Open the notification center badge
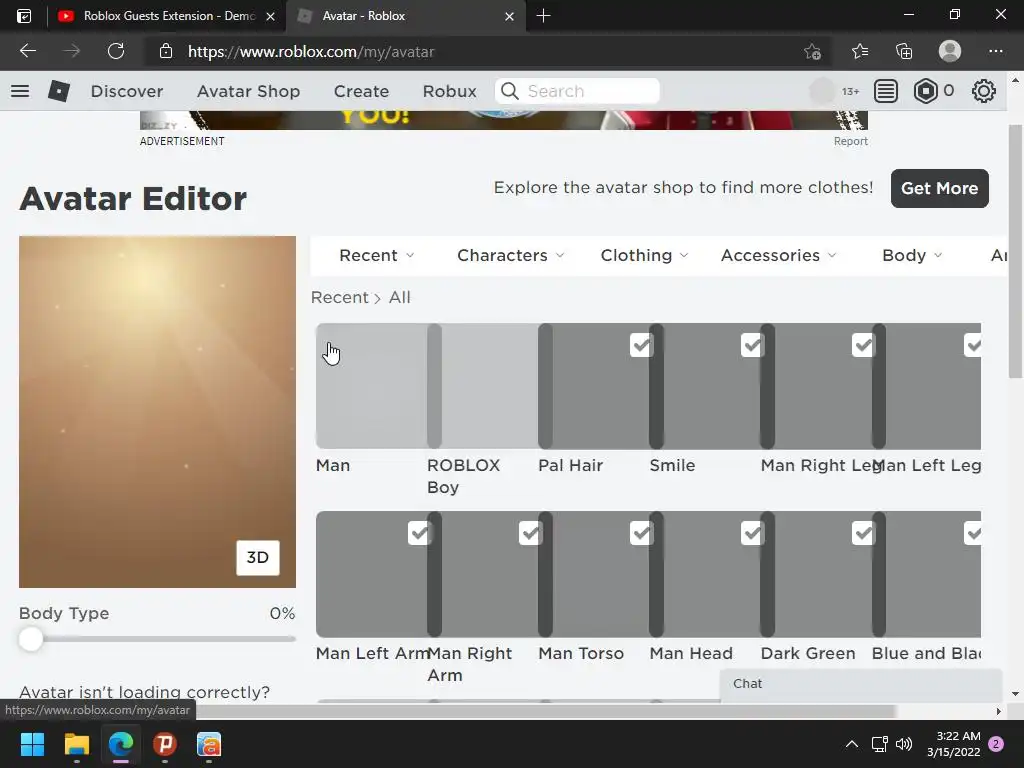 [x=996, y=744]
